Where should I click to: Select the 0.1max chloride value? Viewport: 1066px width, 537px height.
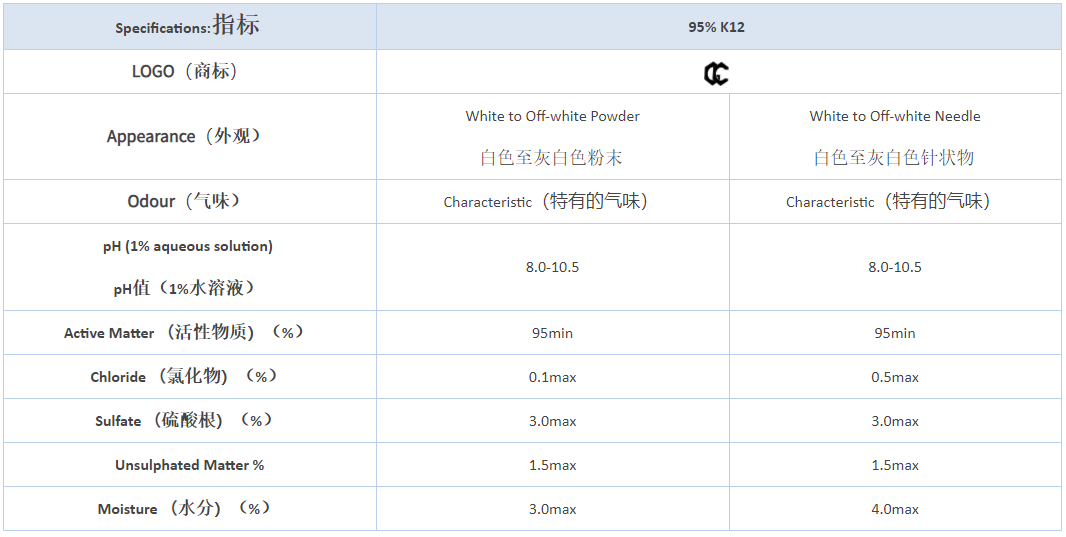553,377
